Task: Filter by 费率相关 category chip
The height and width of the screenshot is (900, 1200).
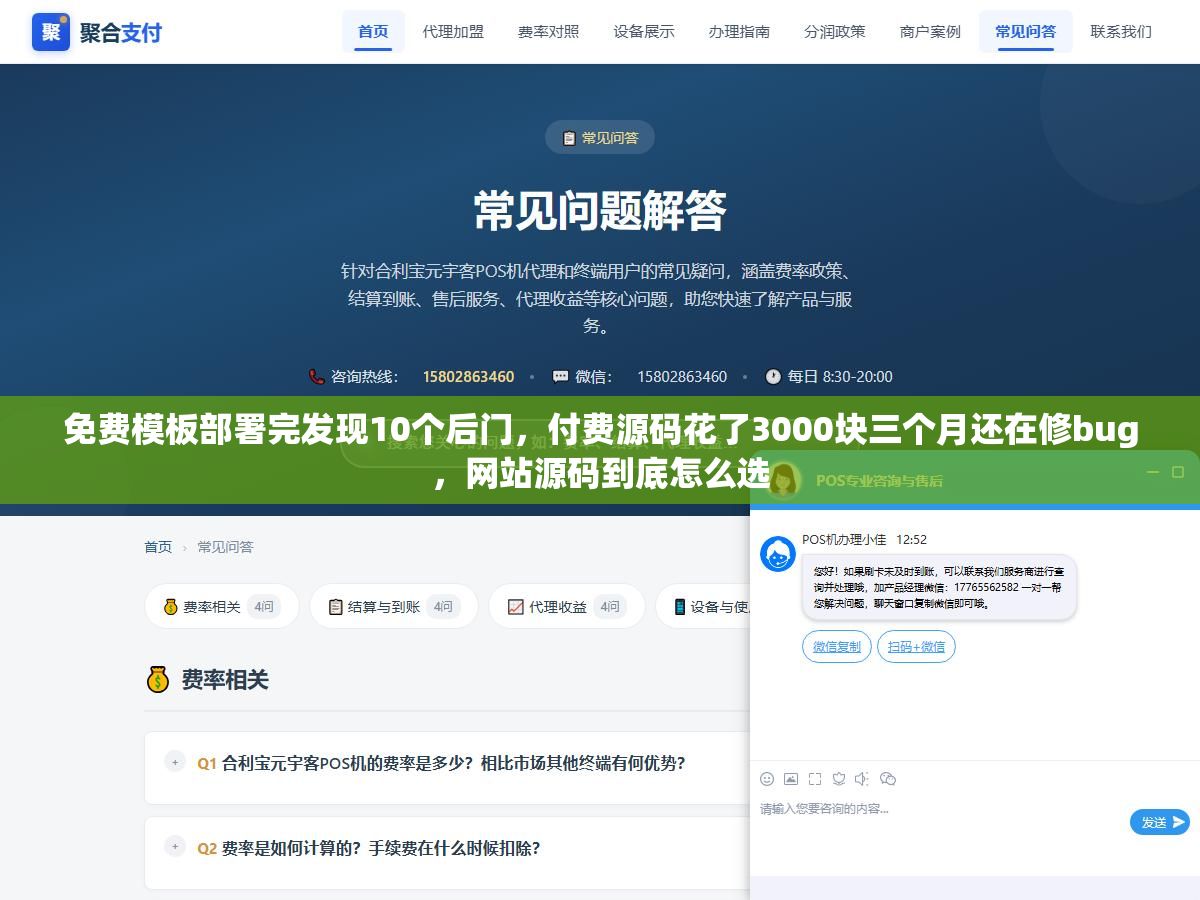Action: 222,606
